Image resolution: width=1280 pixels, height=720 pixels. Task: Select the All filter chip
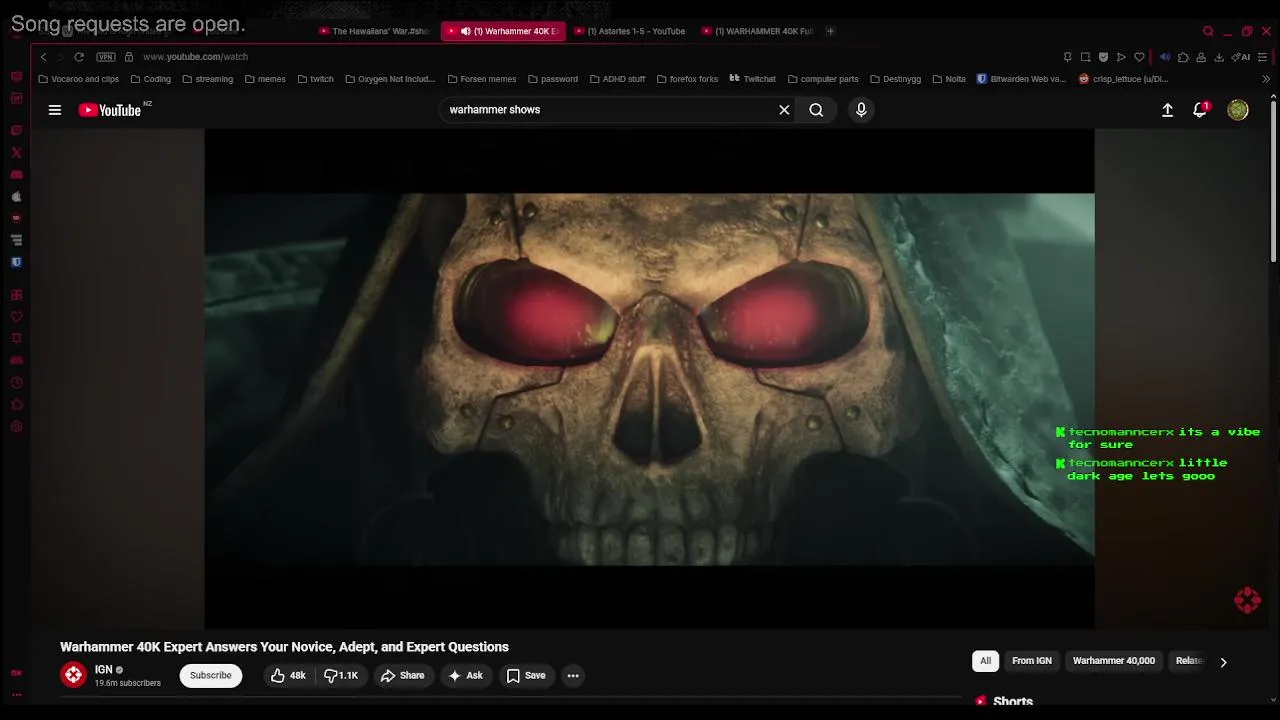click(x=985, y=661)
